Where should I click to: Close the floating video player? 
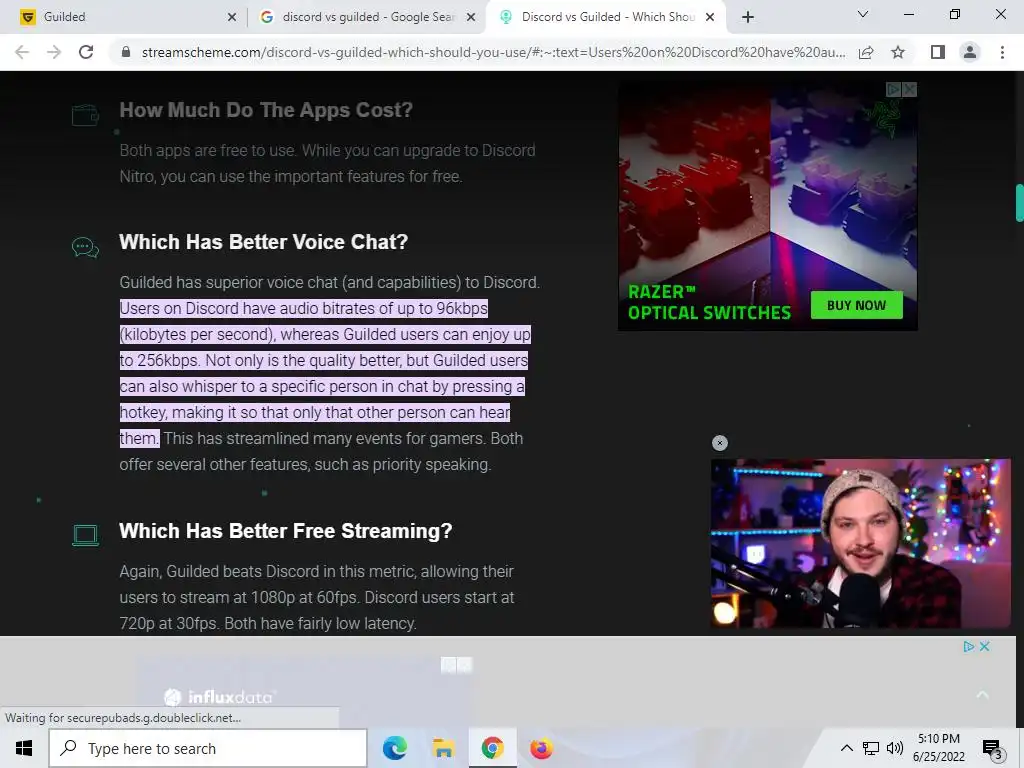(x=720, y=443)
